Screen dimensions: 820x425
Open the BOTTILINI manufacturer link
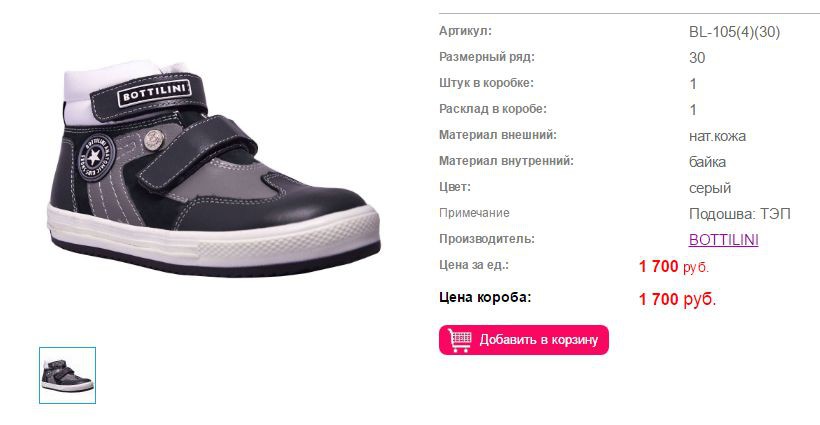723,239
